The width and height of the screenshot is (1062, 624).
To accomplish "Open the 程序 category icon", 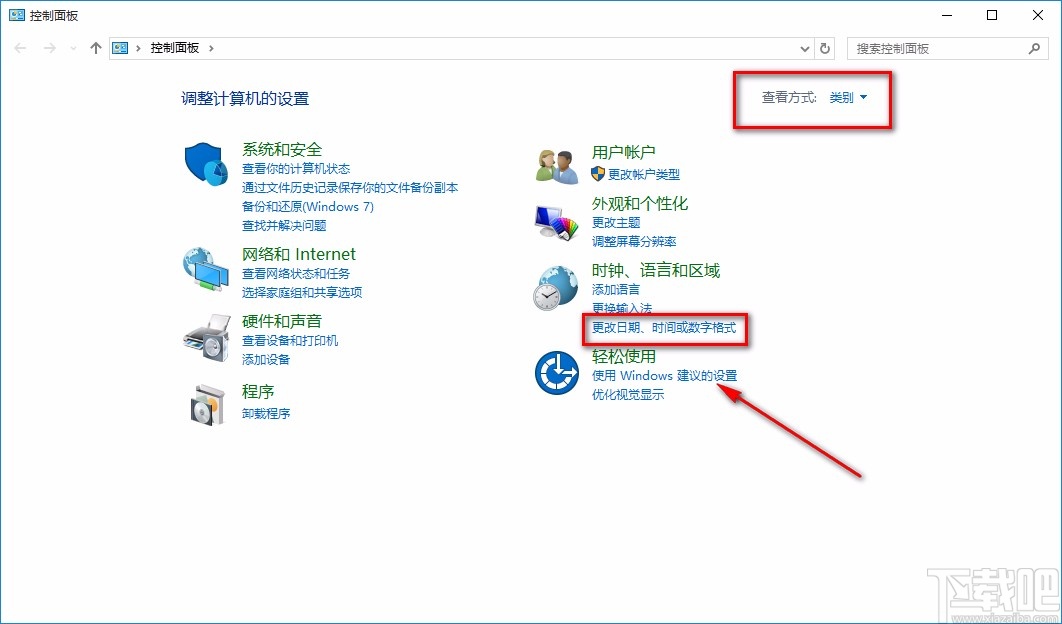I will pyautogui.click(x=205, y=406).
